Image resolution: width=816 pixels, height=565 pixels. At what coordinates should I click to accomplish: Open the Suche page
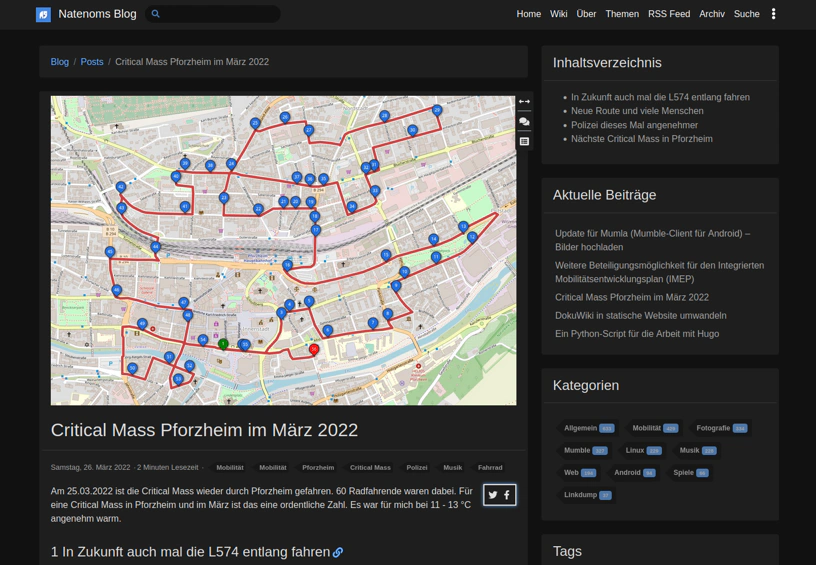(x=746, y=14)
